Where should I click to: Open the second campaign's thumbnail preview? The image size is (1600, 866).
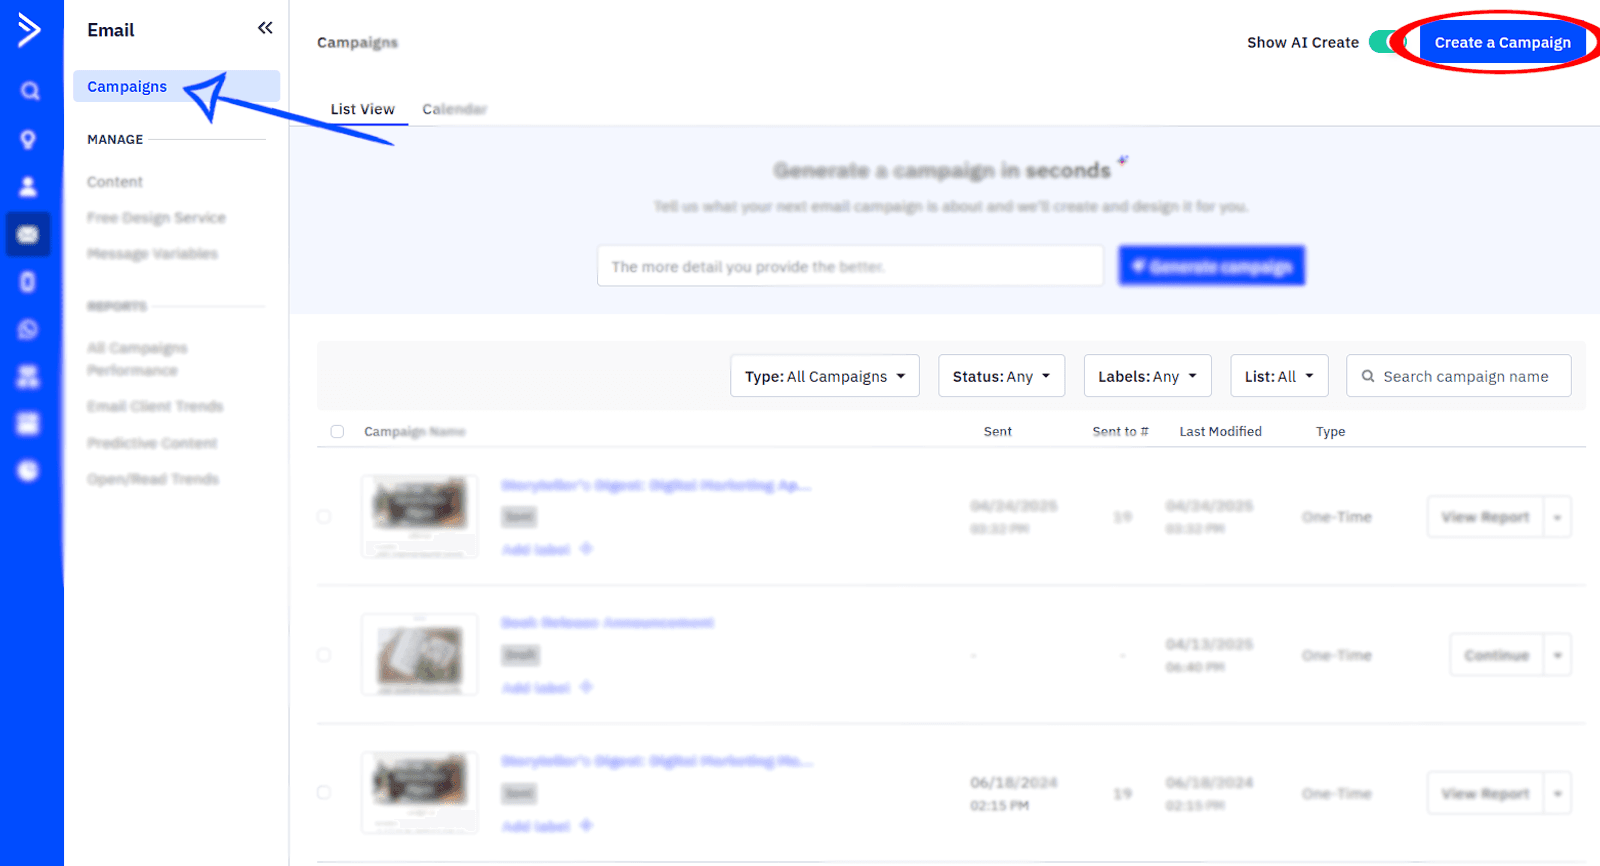pyautogui.click(x=419, y=655)
